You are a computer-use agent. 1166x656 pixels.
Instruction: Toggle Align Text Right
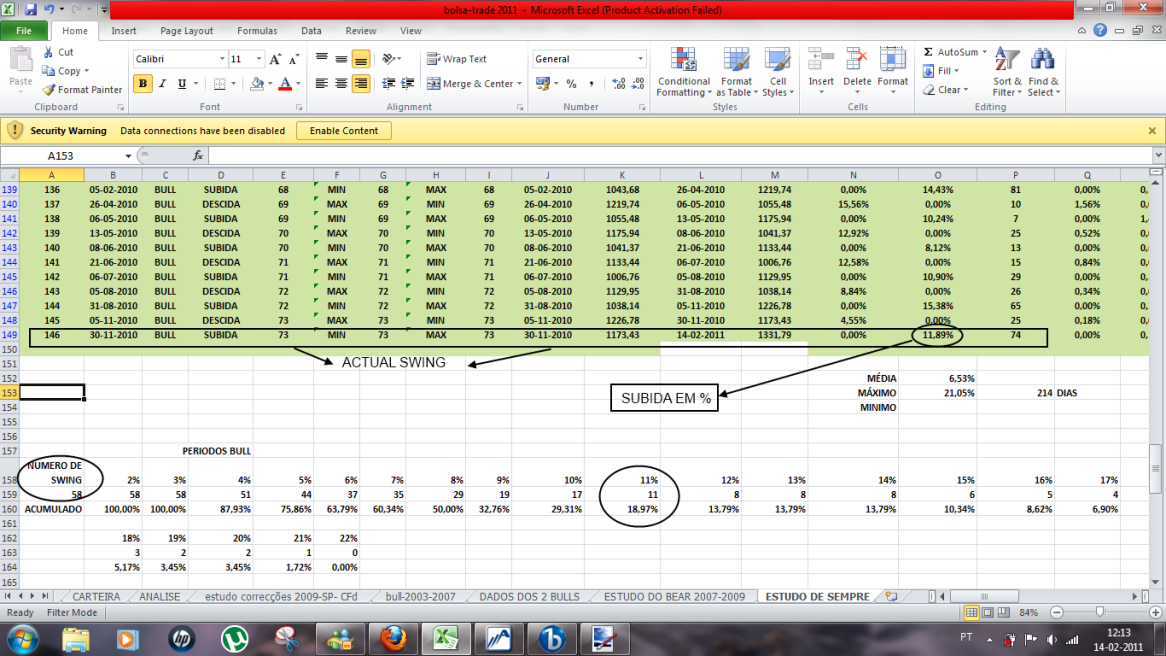tap(361, 83)
